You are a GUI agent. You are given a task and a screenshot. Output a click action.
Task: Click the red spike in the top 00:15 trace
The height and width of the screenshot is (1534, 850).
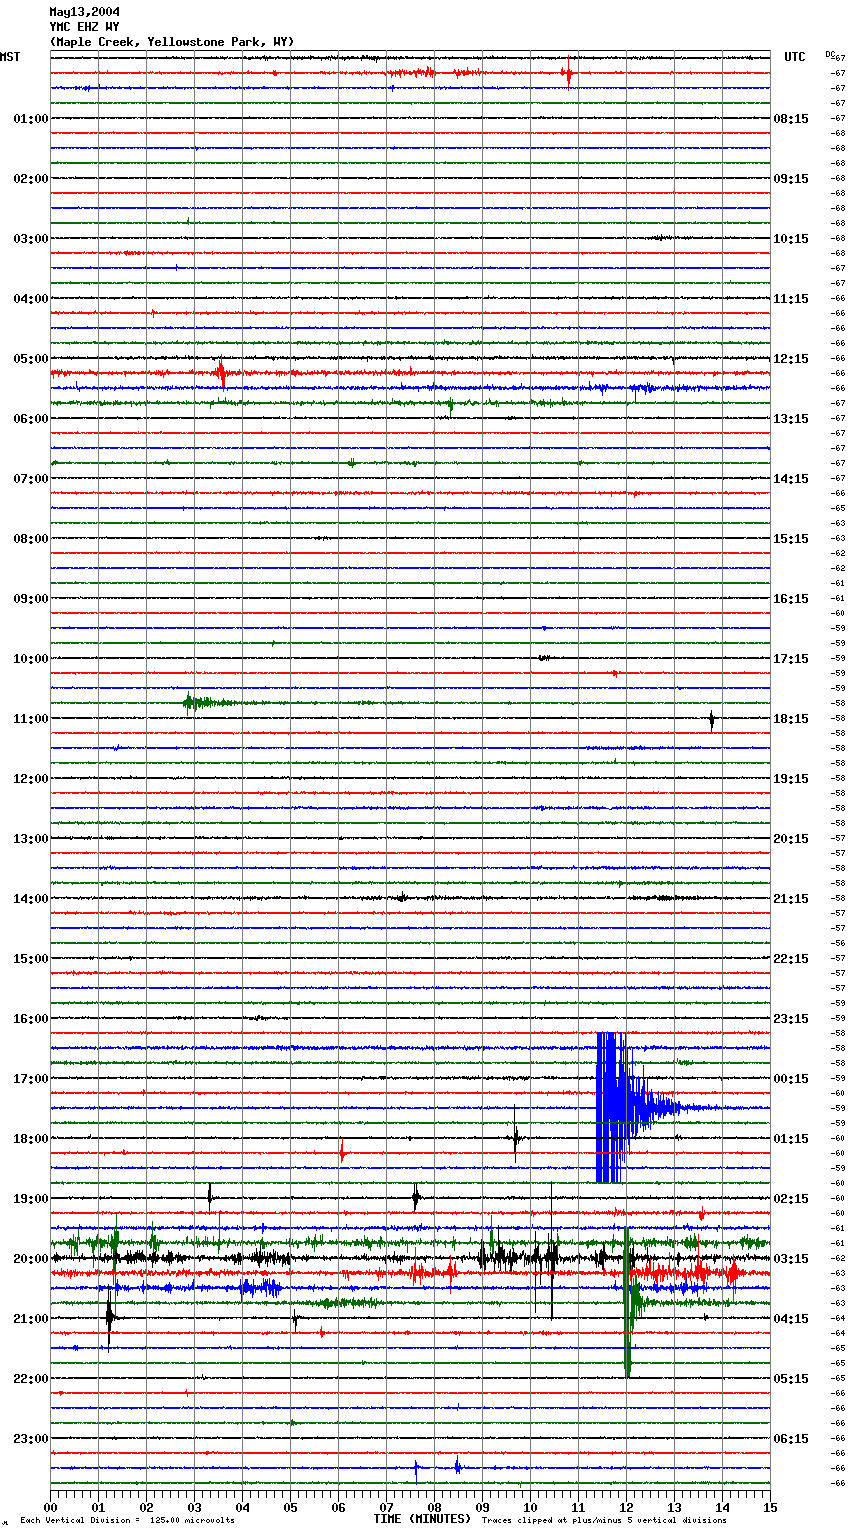568,73
